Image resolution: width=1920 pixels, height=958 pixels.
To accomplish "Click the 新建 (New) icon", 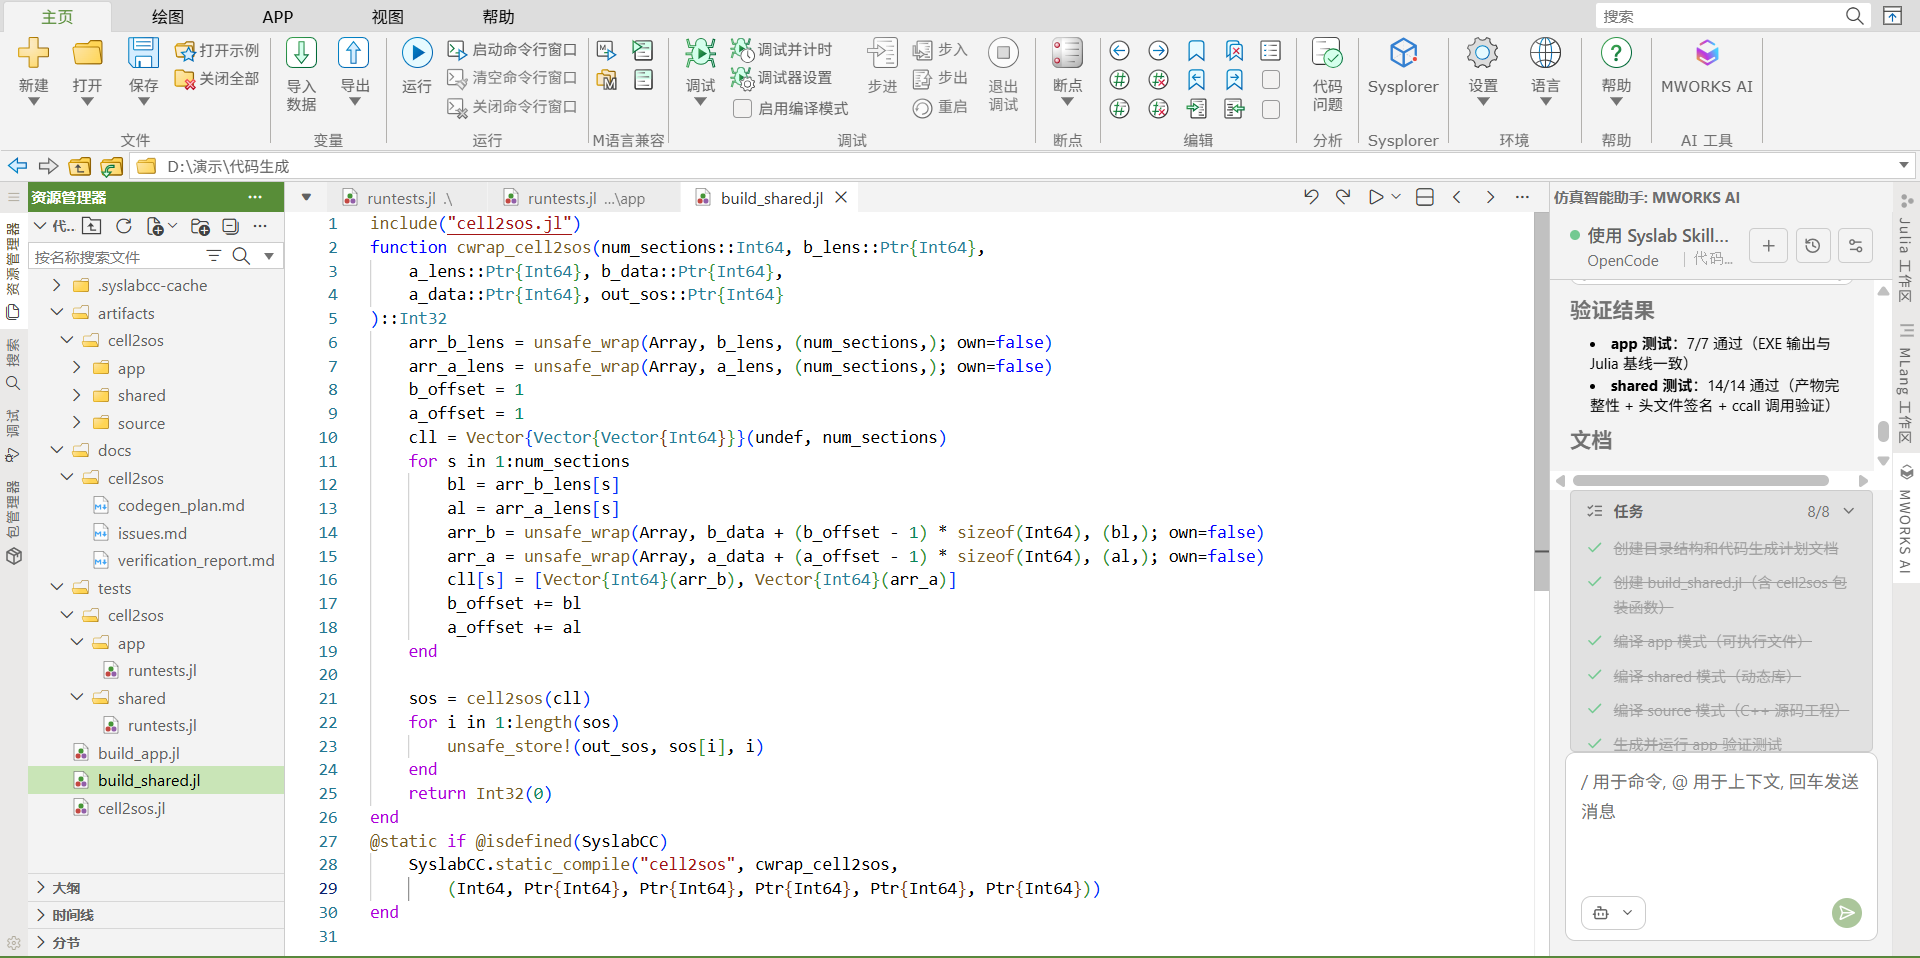I will coord(33,53).
